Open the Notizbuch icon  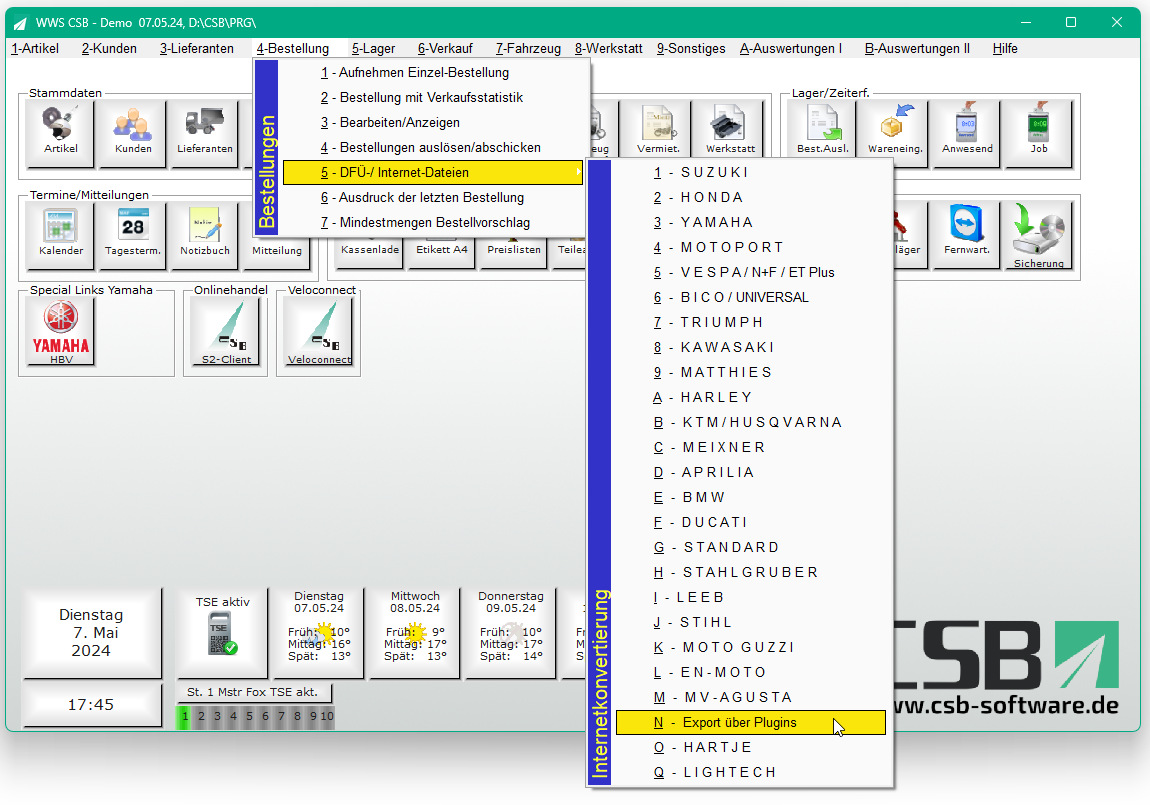click(x=205, y=235)
